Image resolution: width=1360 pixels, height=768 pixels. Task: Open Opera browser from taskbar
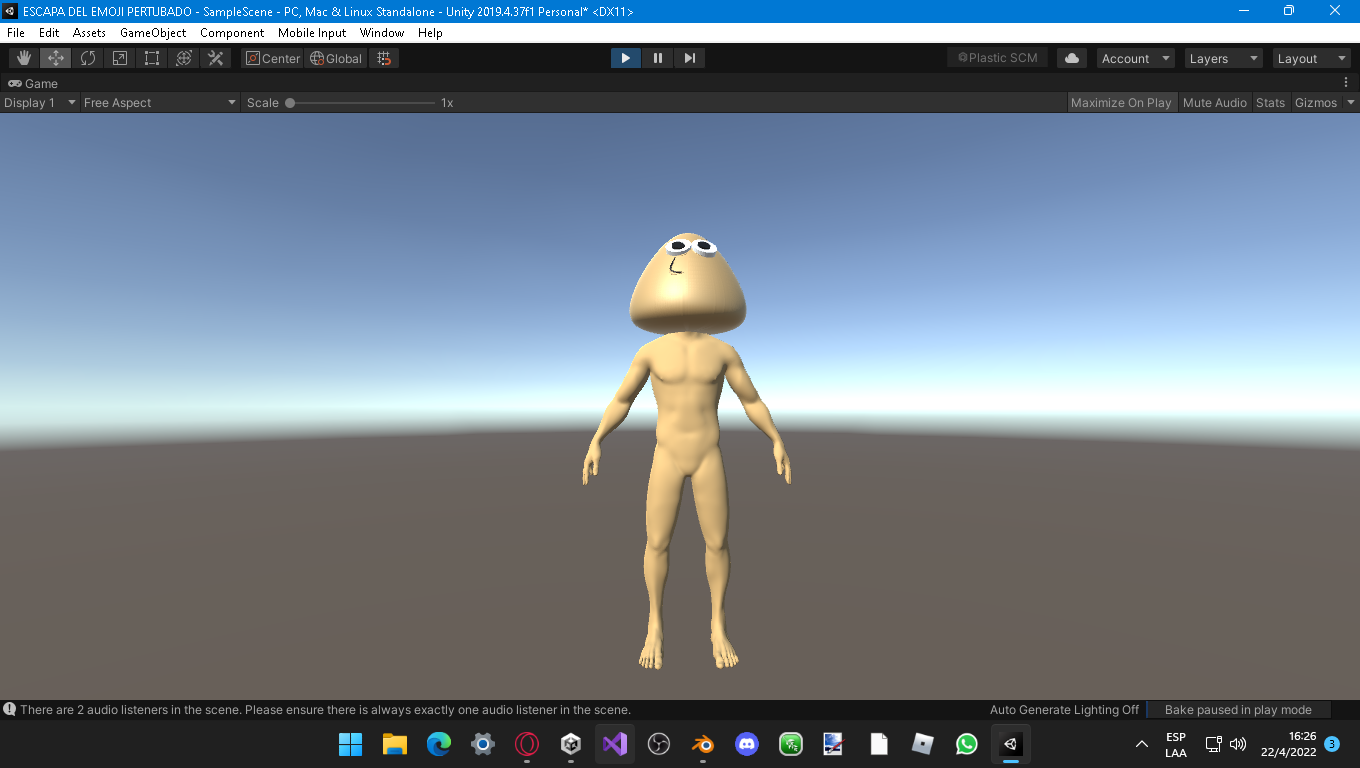527,744
